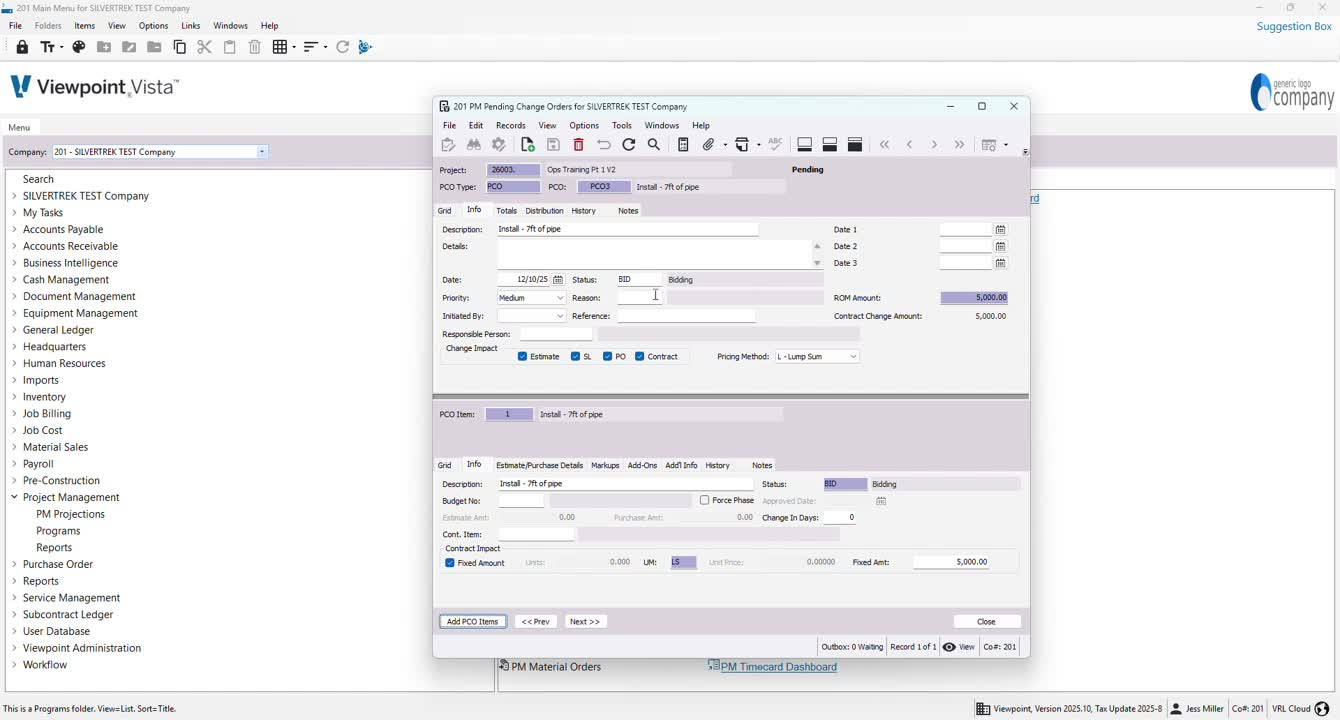Check the Force Phase checkbox
This screenshot has height=720, width=1340.
coord(705,500)
